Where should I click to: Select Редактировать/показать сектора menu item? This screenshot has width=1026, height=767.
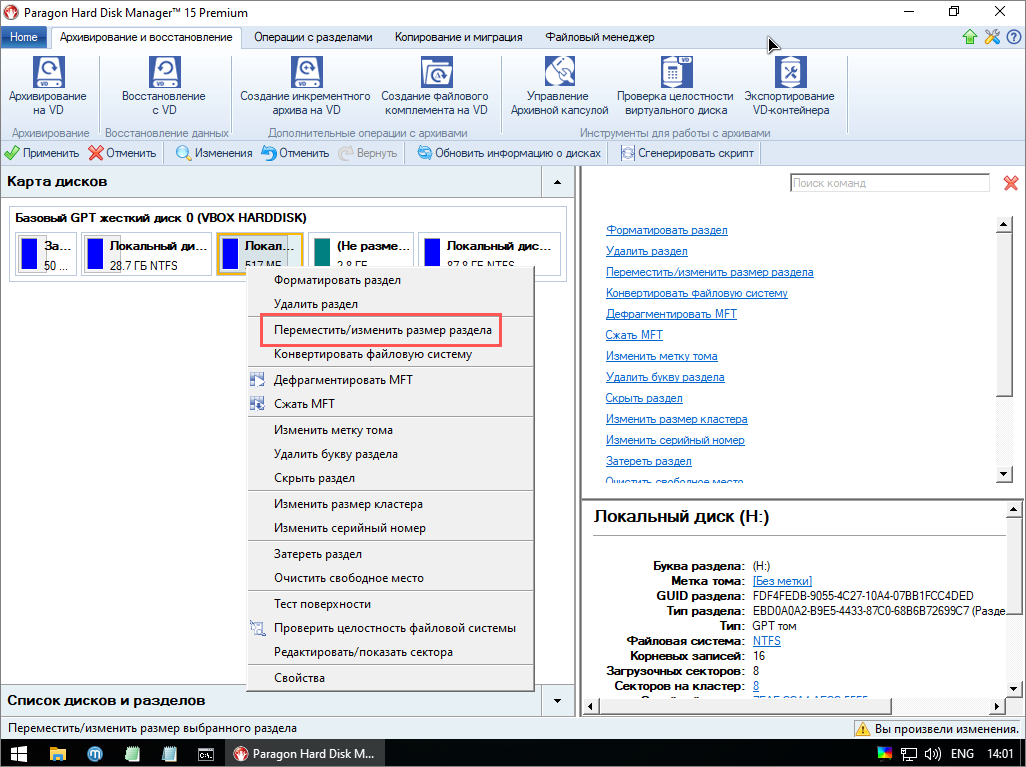391,652
